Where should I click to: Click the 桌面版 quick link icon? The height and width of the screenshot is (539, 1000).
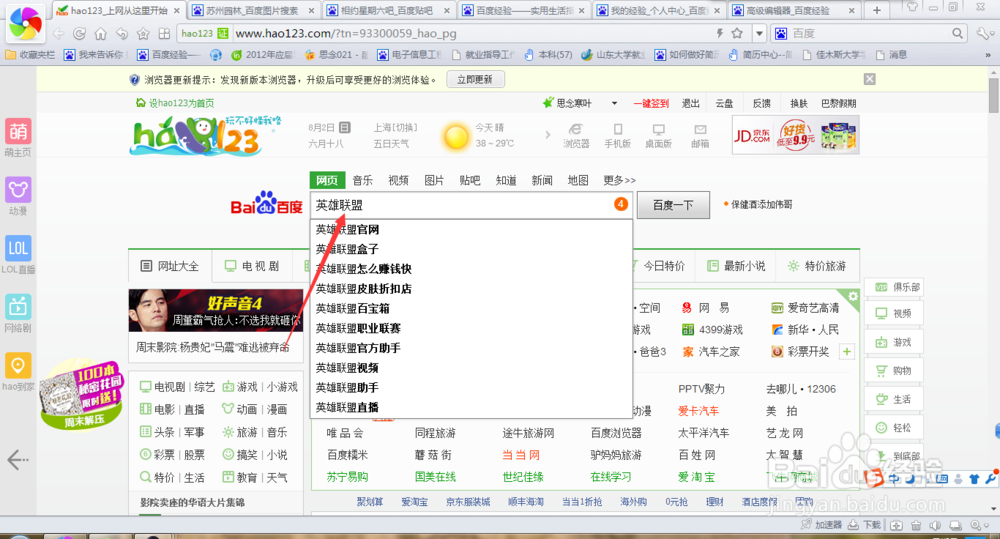[658, 136]
